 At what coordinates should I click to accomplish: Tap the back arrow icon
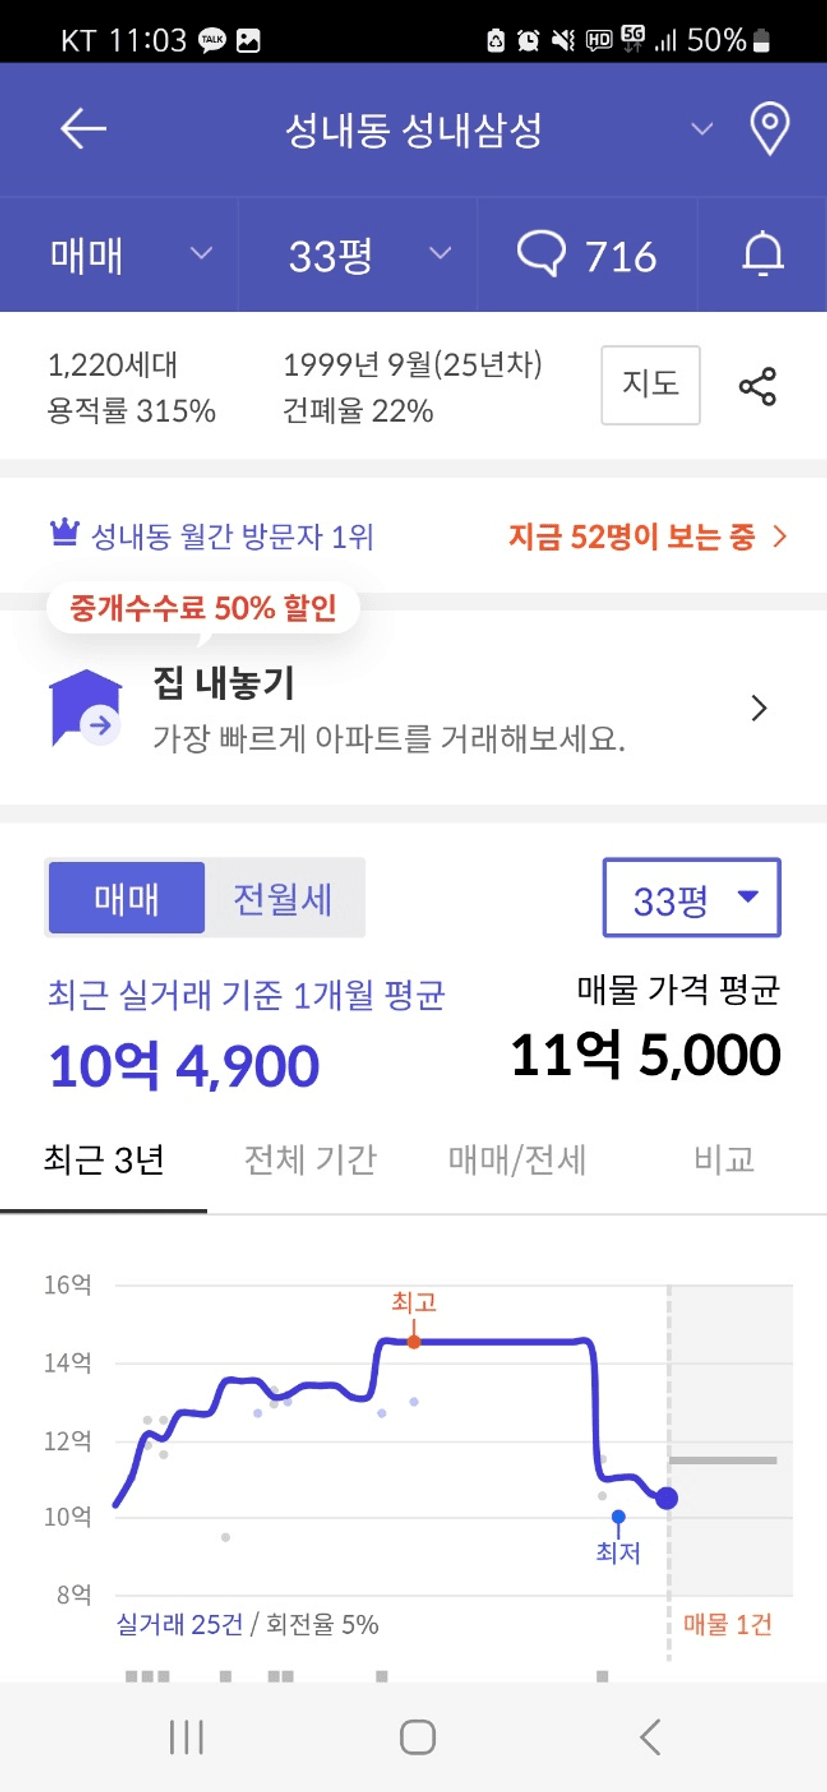(83, 129)
